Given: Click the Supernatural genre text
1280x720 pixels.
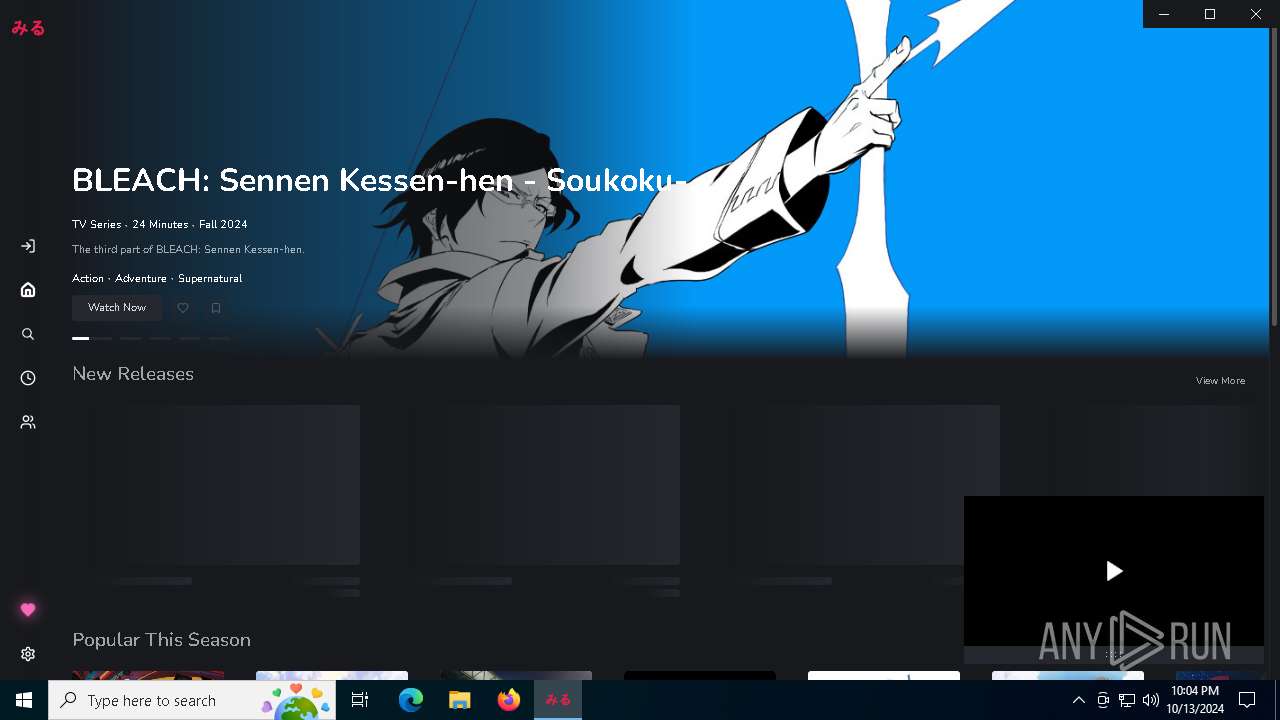Looking at the screenshot, I should pyautogui.click(x=210, y=278).
